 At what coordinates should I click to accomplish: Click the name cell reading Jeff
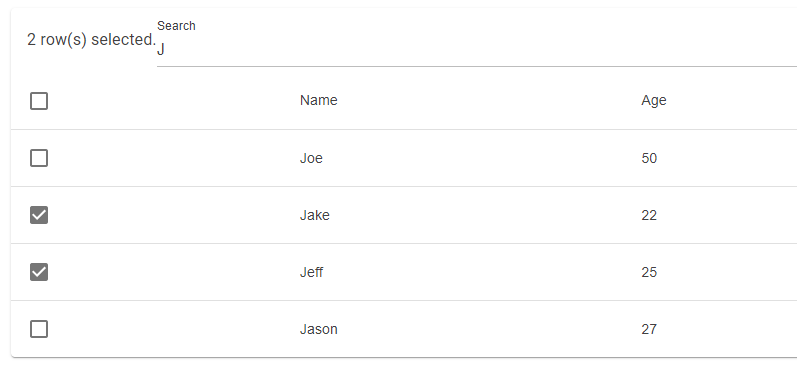point(312,272)
